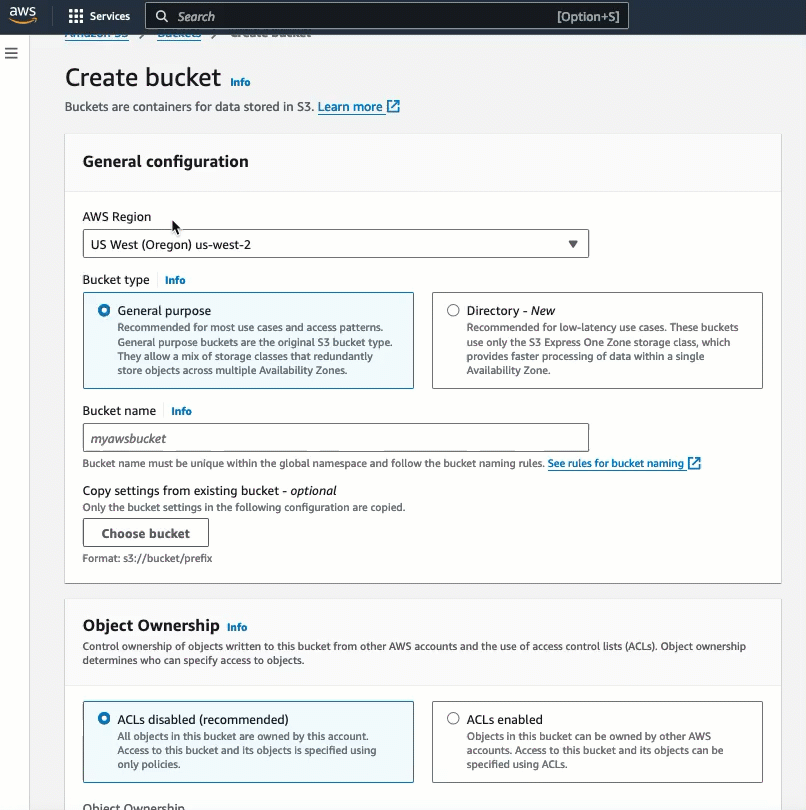Click the Amazon S3 breadcrumb link
This screenshot has width=806, height=810.
pyautogui.click(x=97, y=35)
